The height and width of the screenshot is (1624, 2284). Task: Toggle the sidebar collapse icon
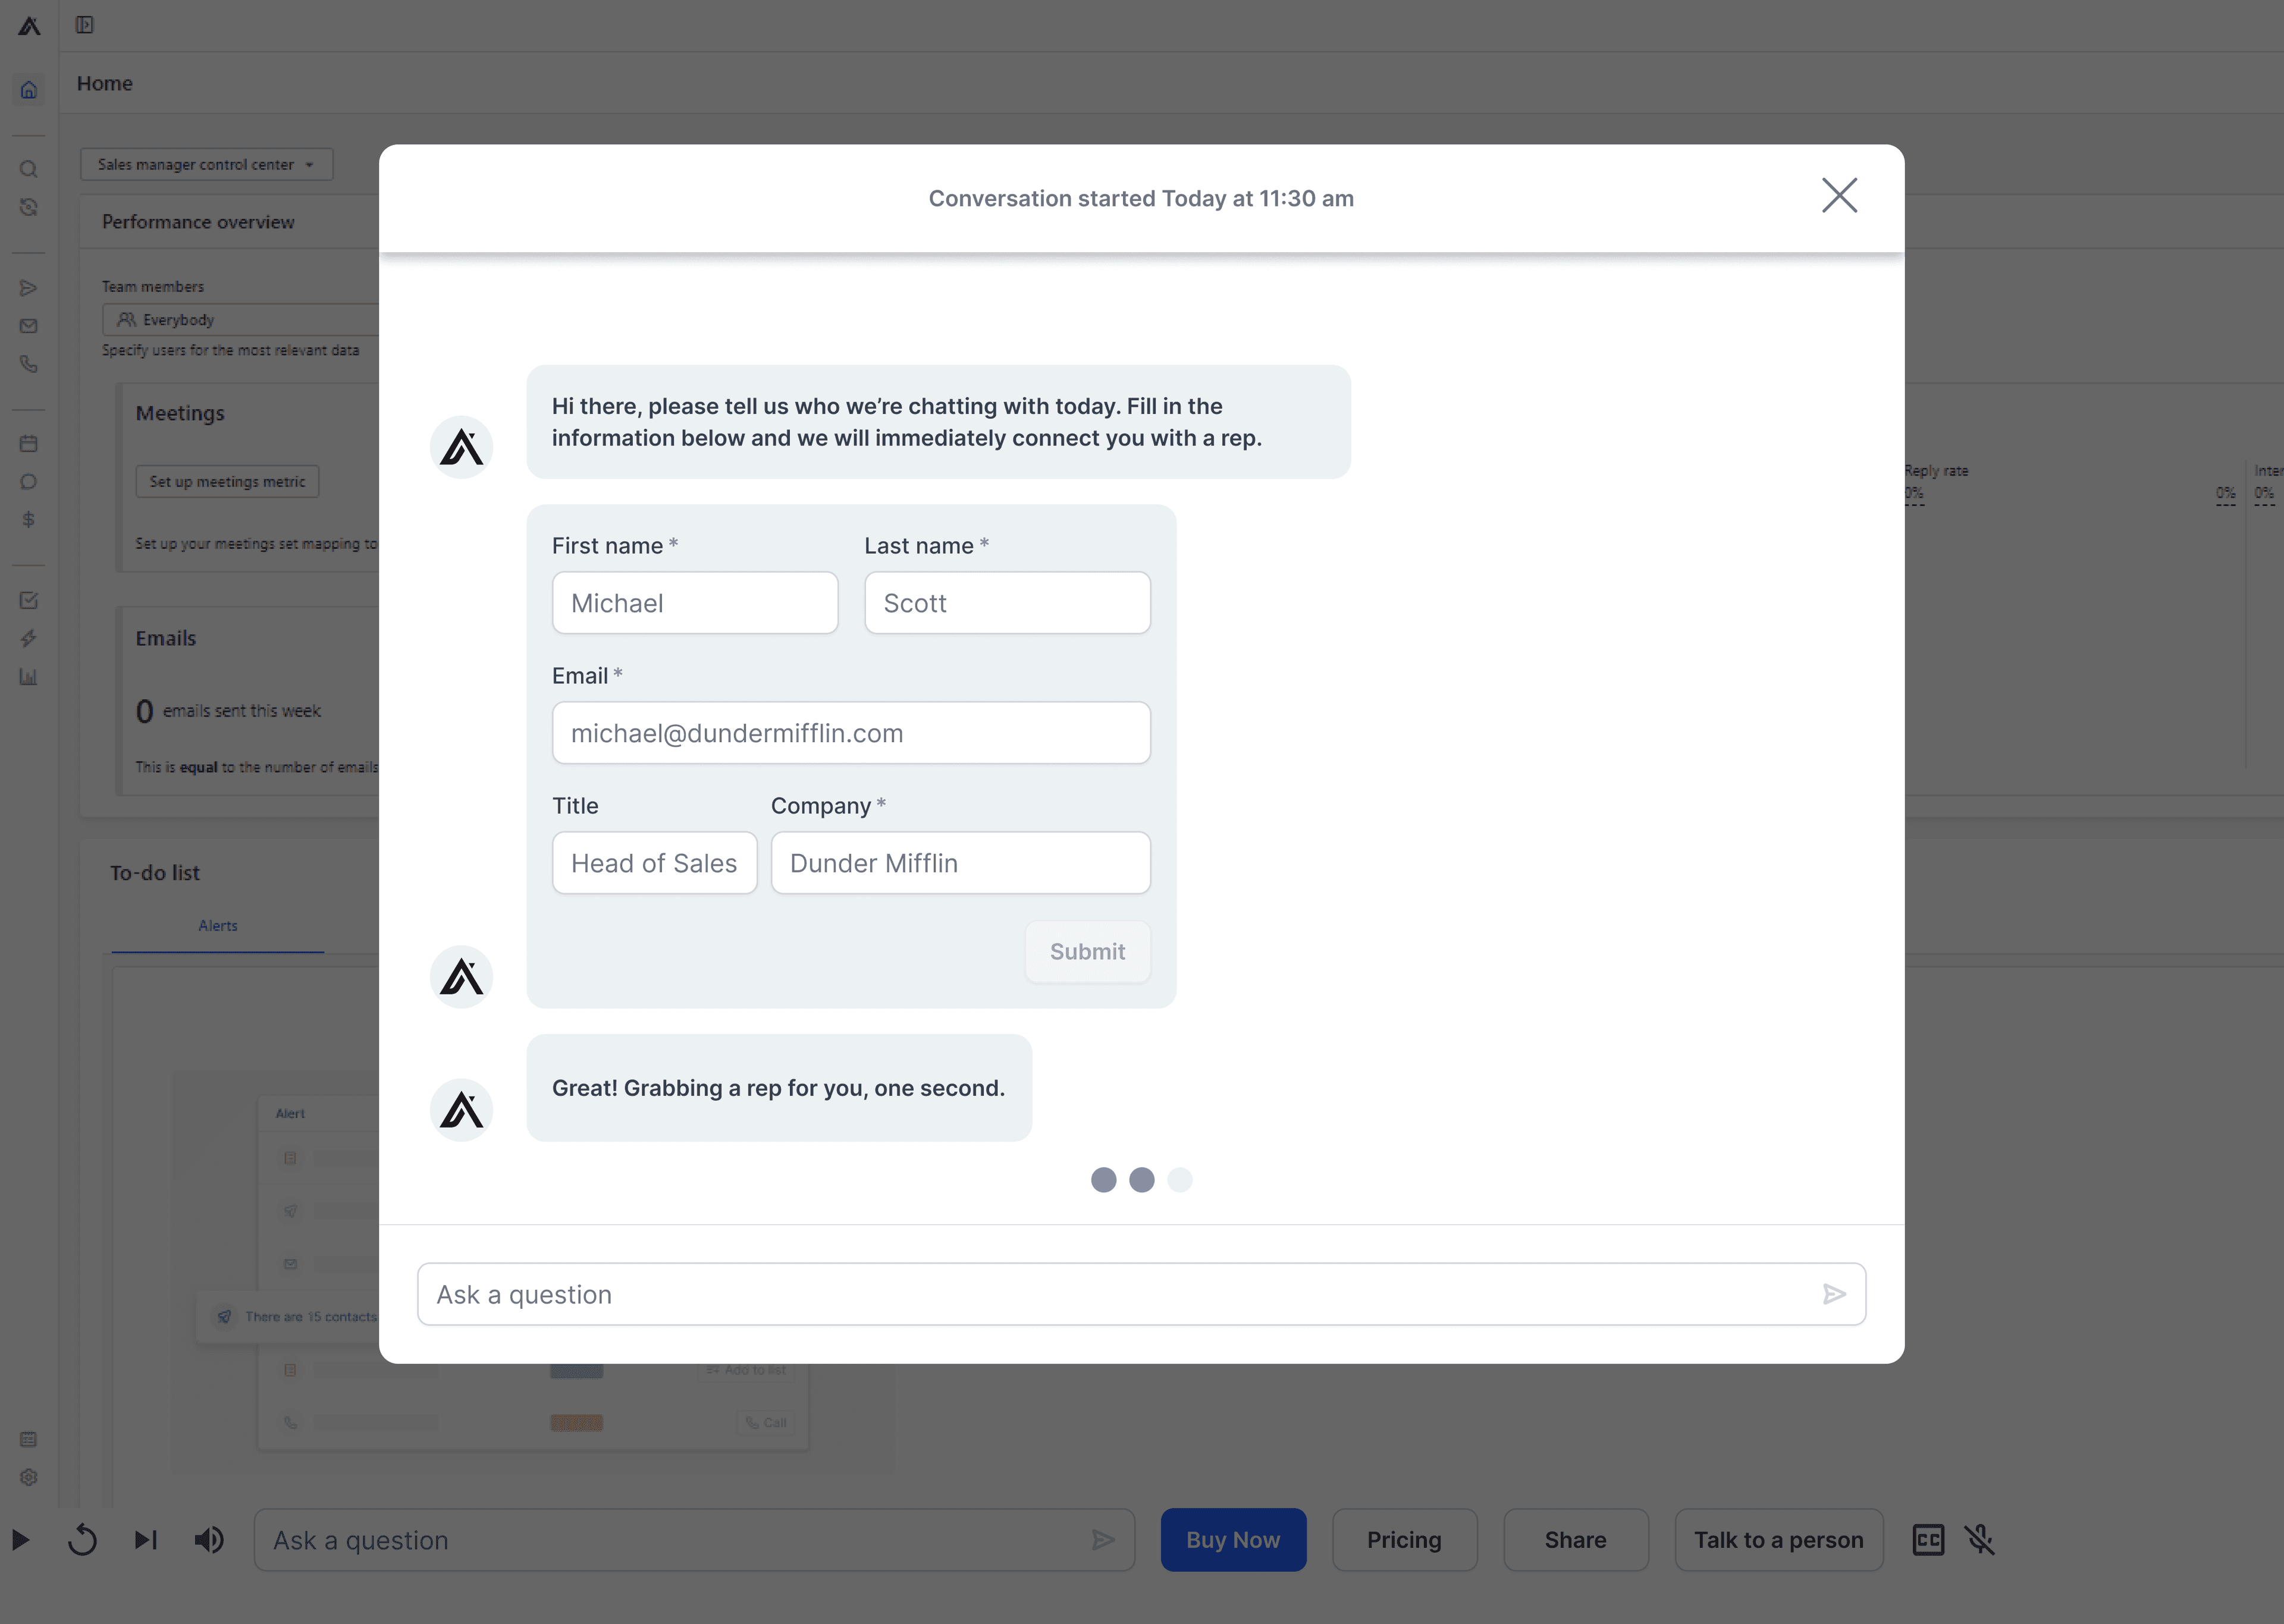(85, 25)
